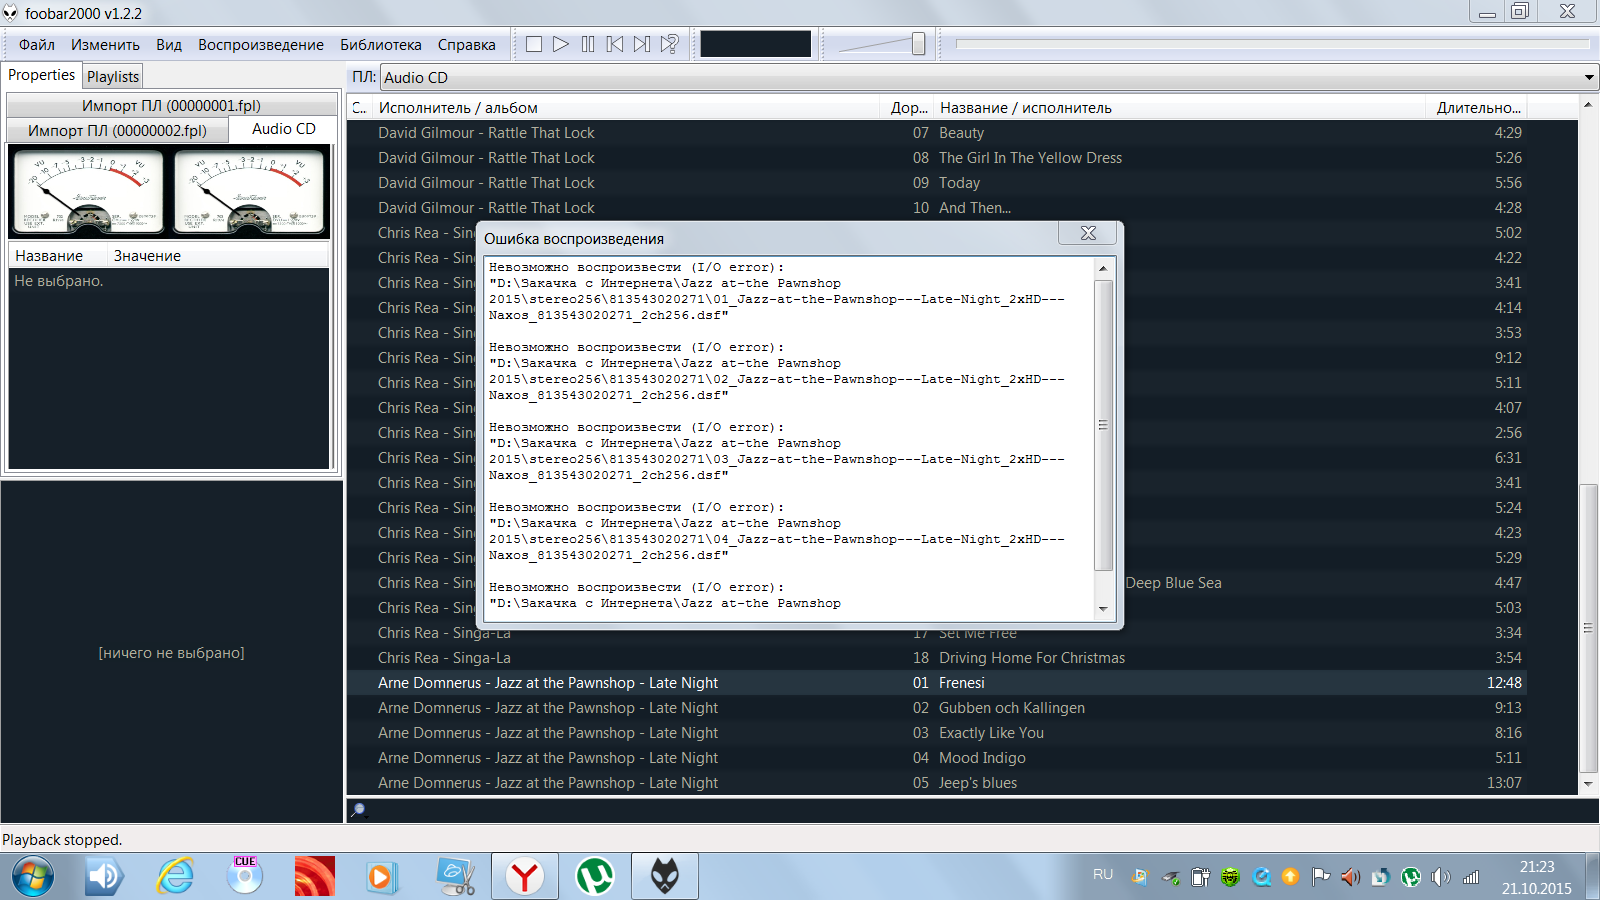This screenshot has width=1600, height=900.
Task: Sort by Название / исполнитель column header
Action: (1179, 108)
